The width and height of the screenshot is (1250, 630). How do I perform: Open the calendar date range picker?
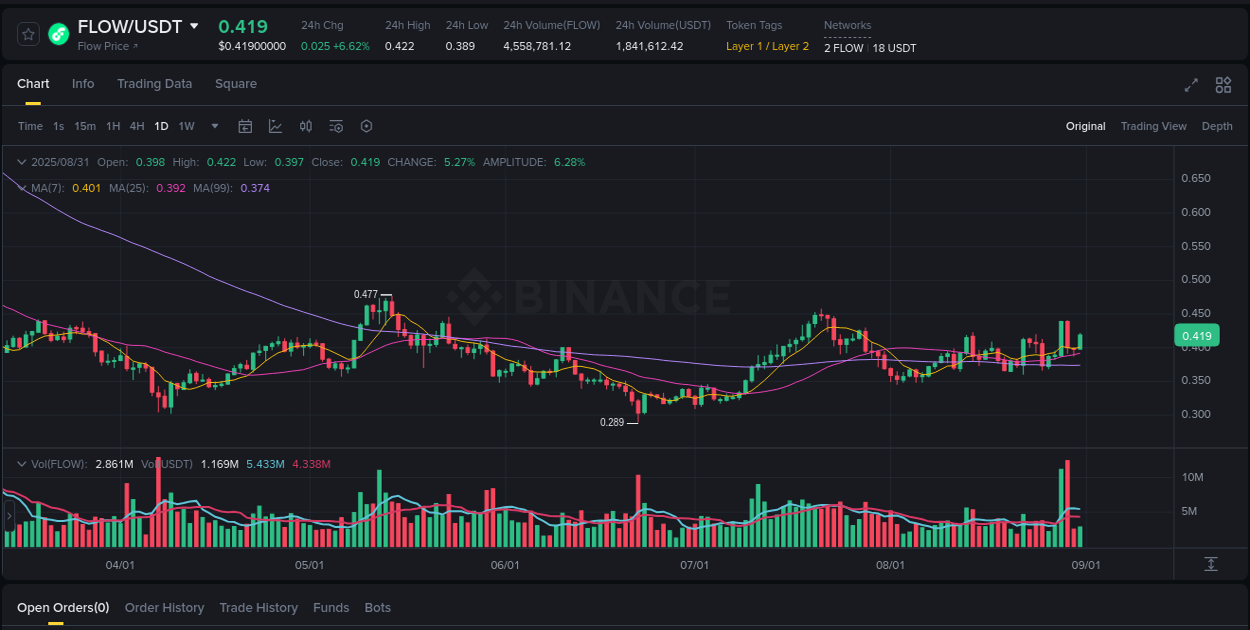tap(245, 126)
